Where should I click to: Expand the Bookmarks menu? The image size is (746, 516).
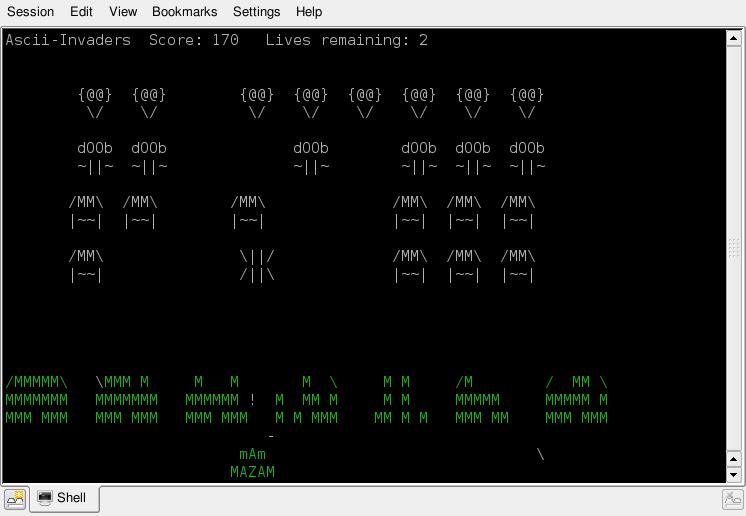pos(183,12)
